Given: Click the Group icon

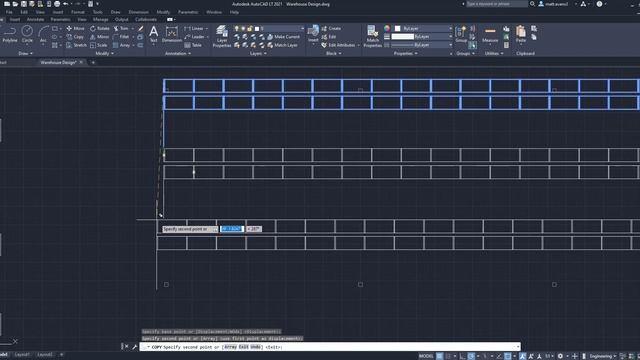Looking at the screenshot, I should (x=461, y=34).
